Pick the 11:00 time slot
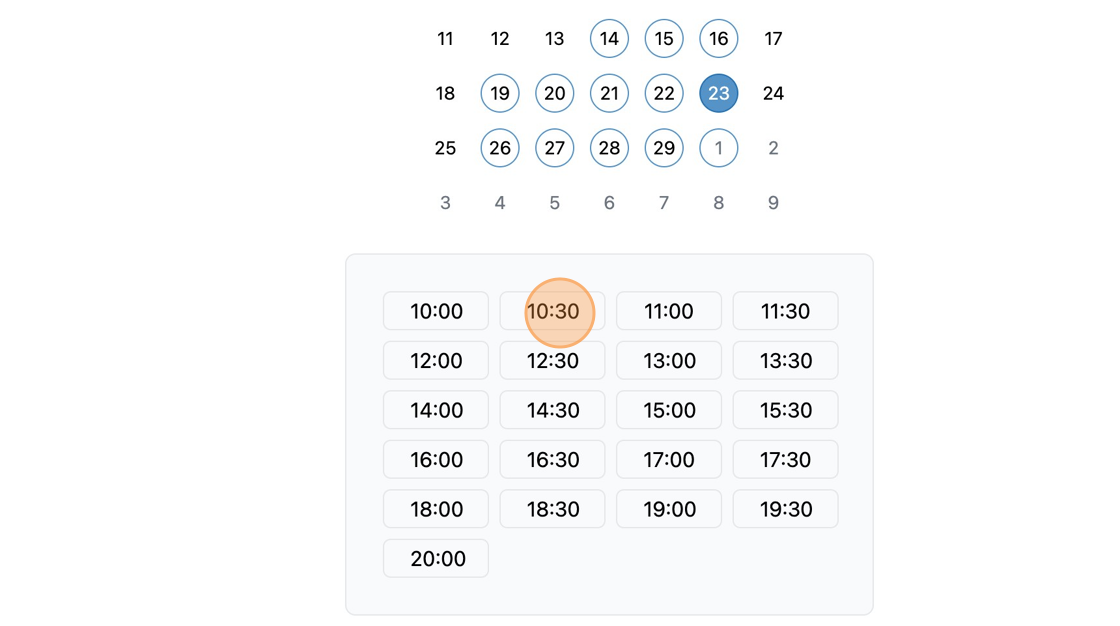The height and width of the screenshot is (626, 1120). coord(669,311)
